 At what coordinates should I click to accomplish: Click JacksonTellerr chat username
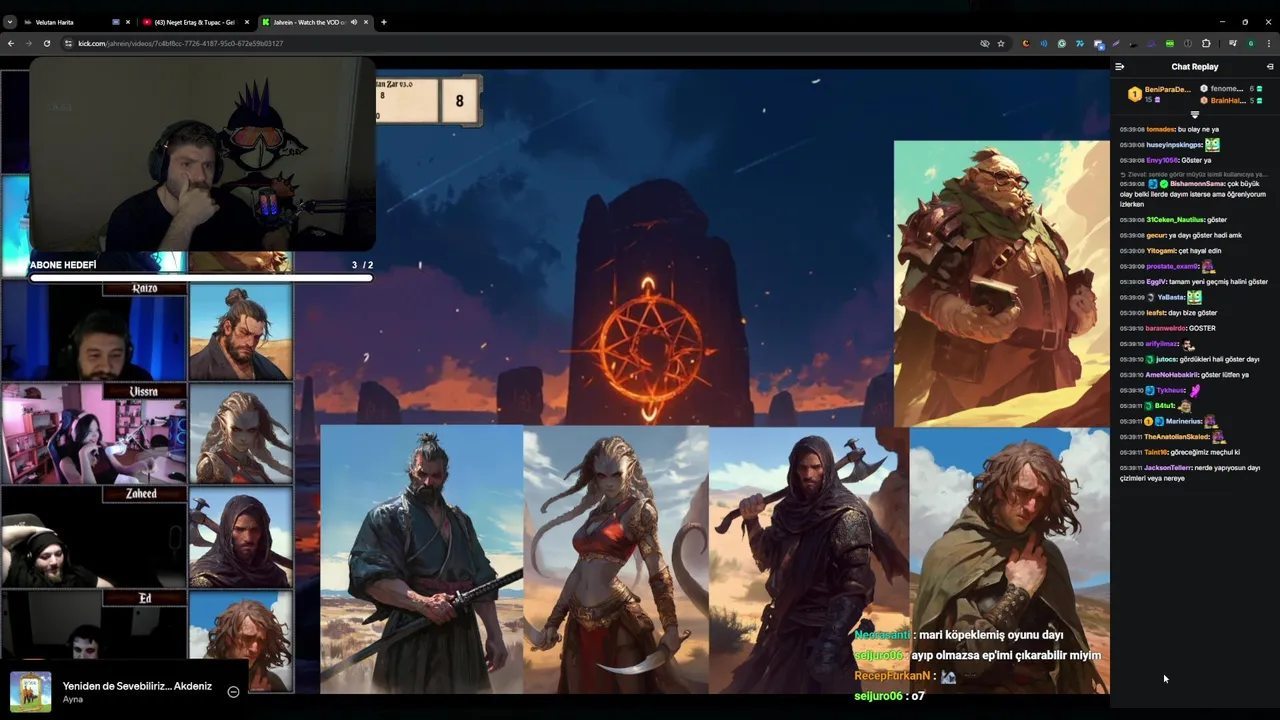[x=1169, y=468]
